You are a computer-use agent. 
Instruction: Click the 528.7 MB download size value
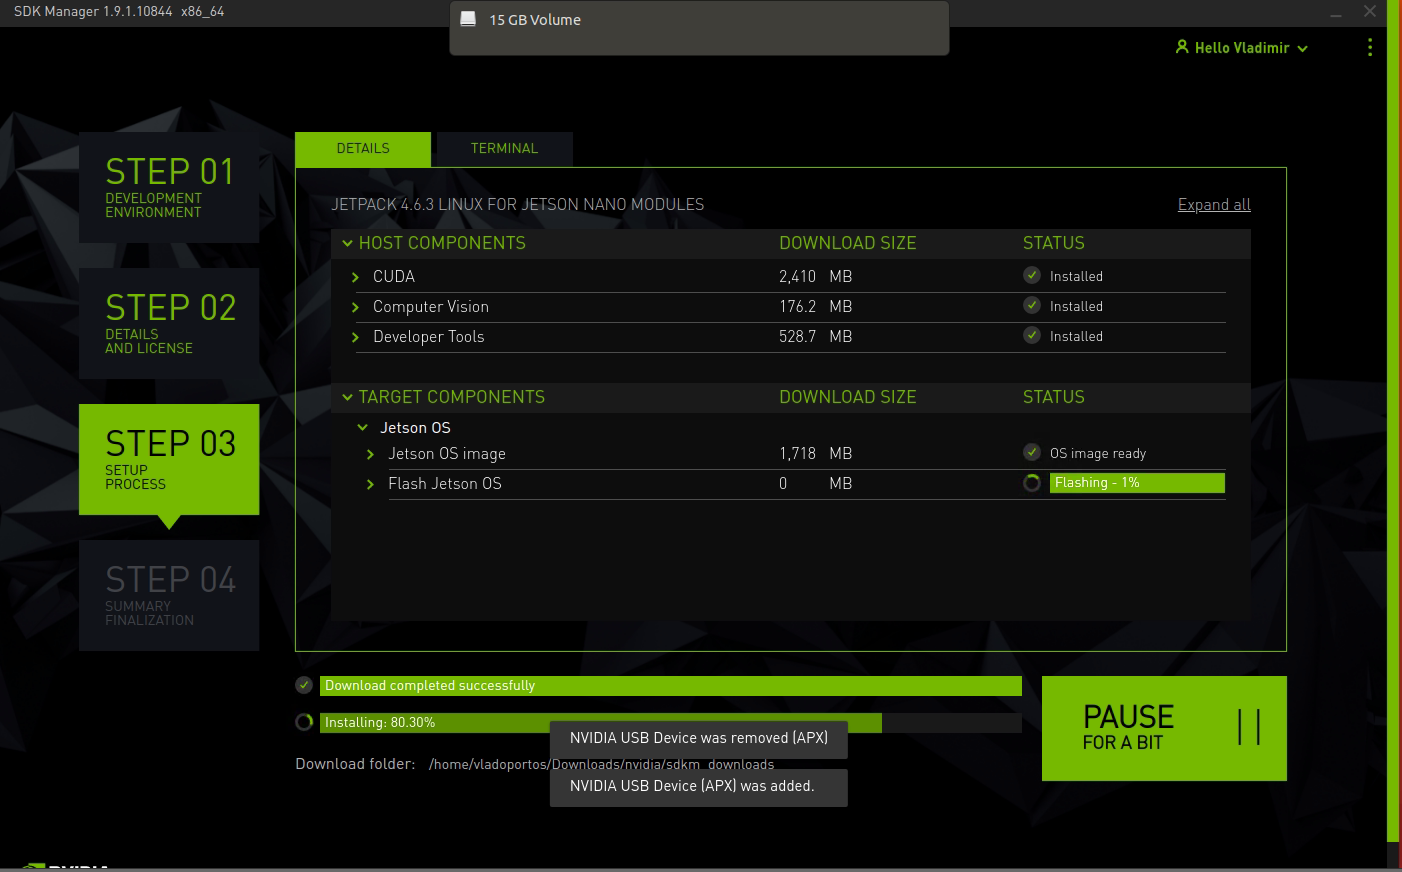pos(815,336)
